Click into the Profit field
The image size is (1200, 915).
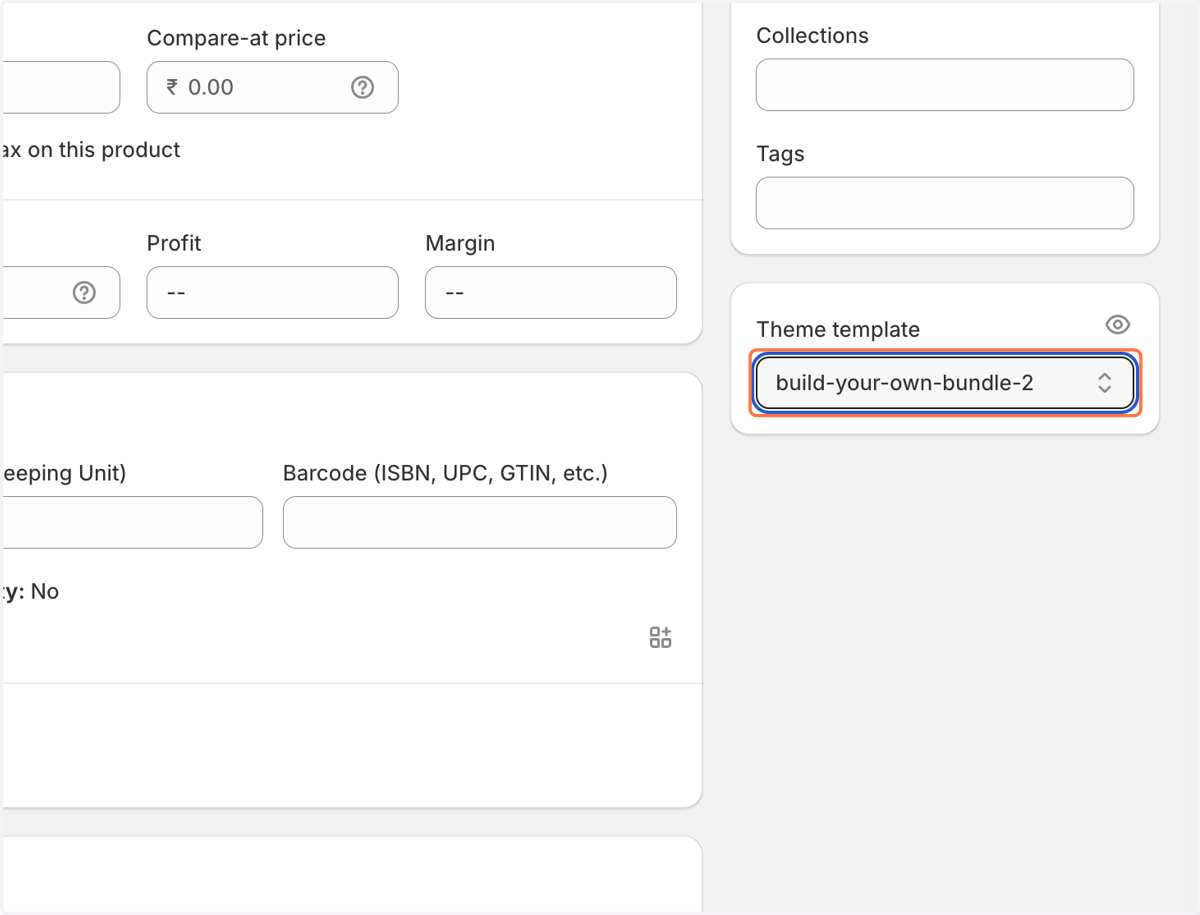(x=272, y=292)
